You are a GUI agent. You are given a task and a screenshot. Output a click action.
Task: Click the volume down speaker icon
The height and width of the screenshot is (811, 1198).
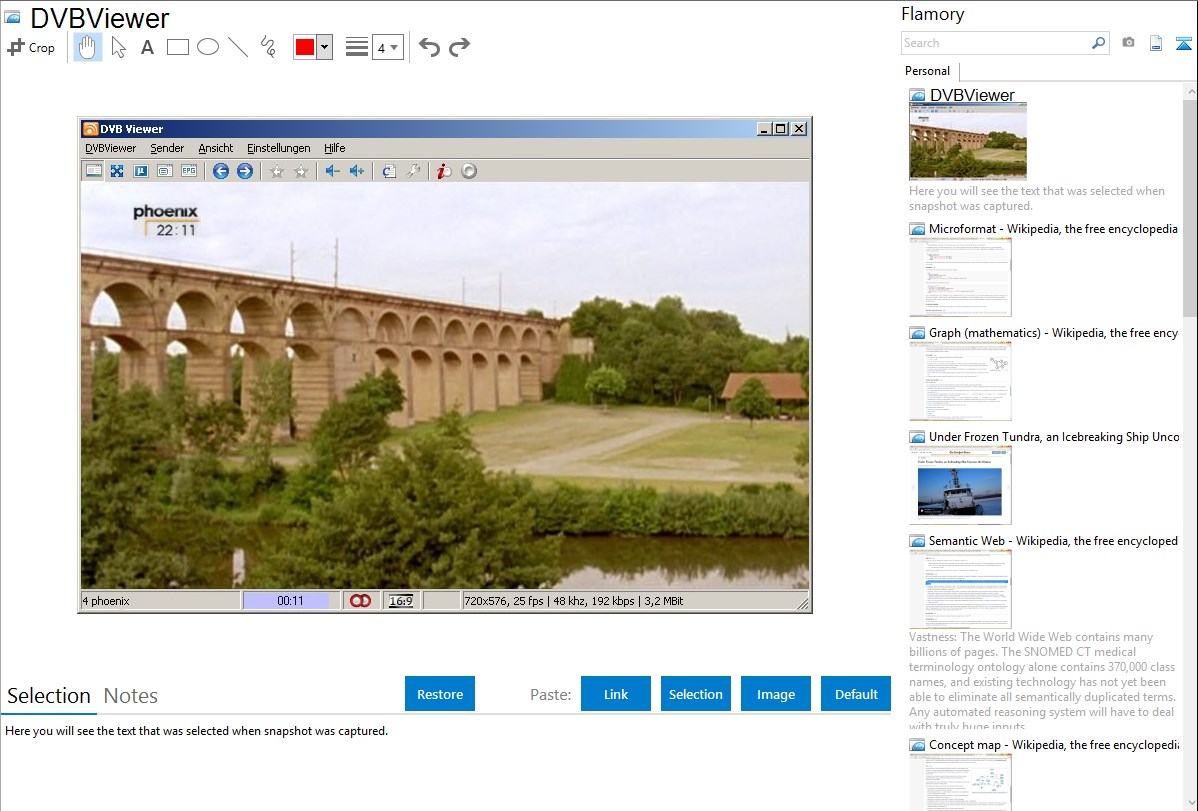pyautogui.click(x=332, y=171)
